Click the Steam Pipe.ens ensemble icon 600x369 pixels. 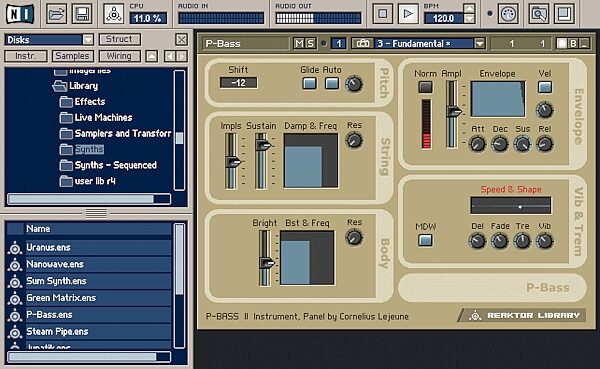15,332
